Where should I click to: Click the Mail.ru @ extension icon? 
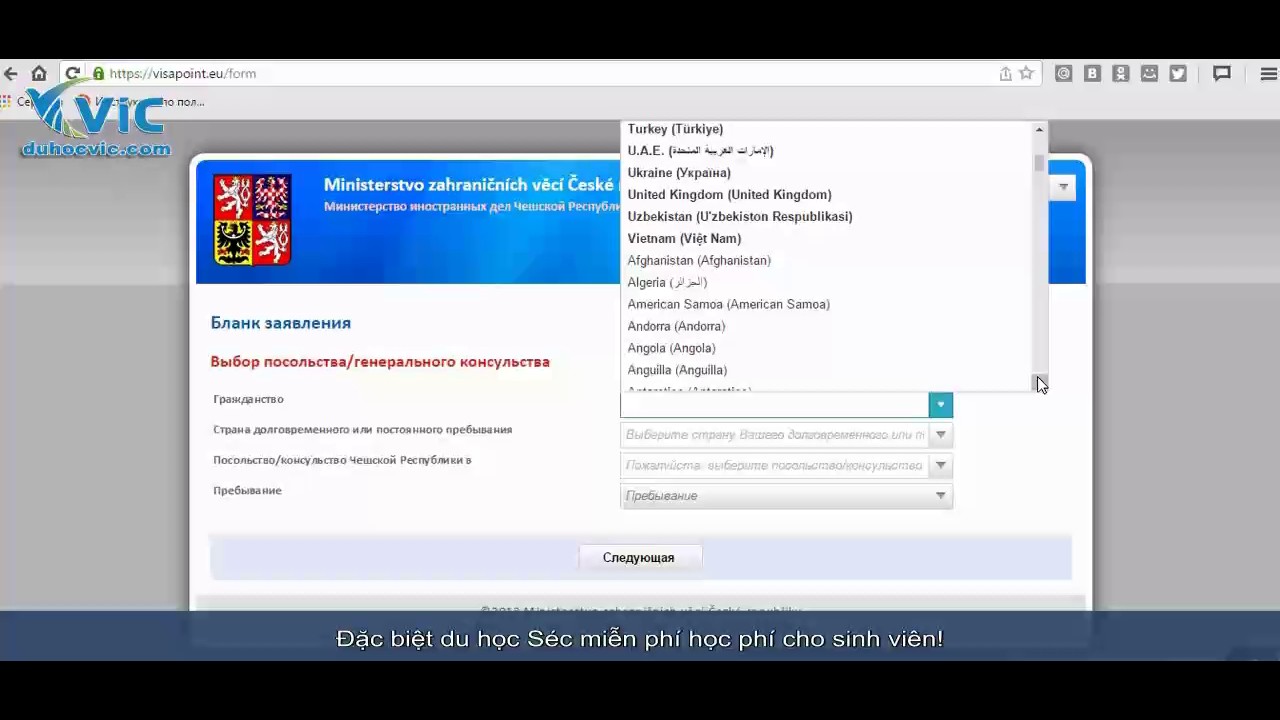point(1064,73)
